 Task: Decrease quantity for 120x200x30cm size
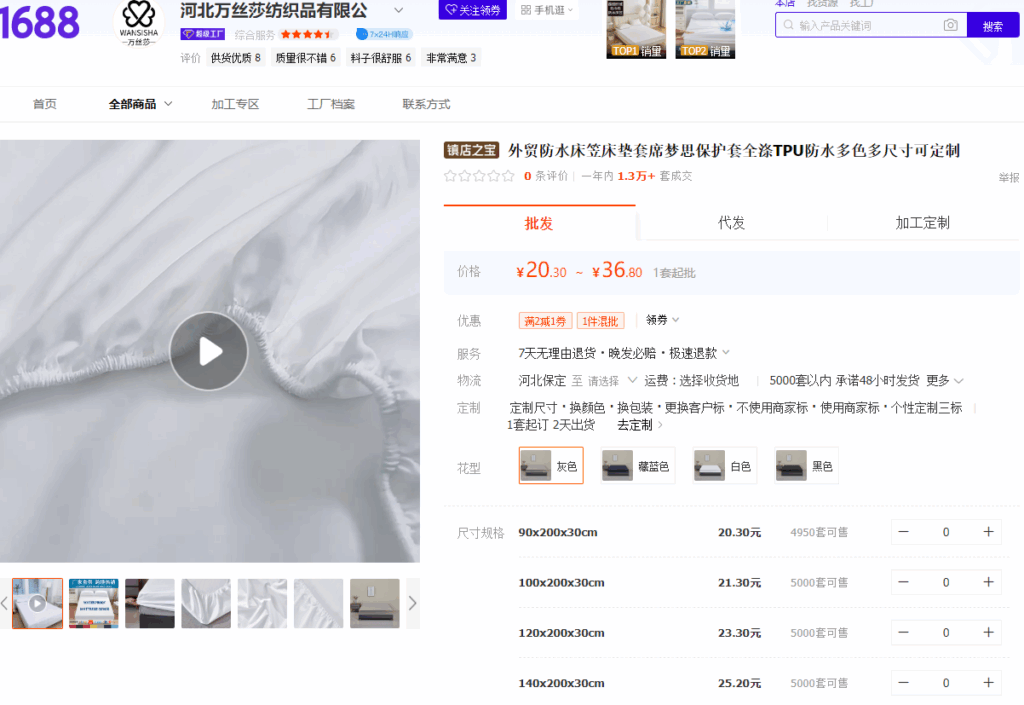click(904, 632)
